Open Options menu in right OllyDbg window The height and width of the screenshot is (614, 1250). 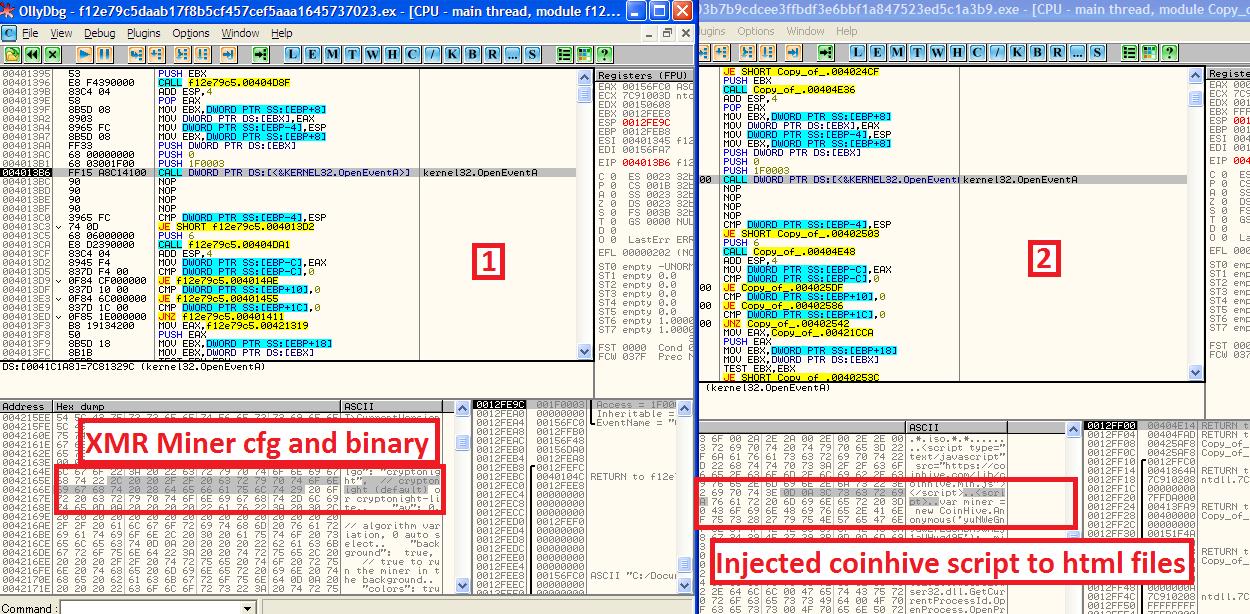point(756,31)
